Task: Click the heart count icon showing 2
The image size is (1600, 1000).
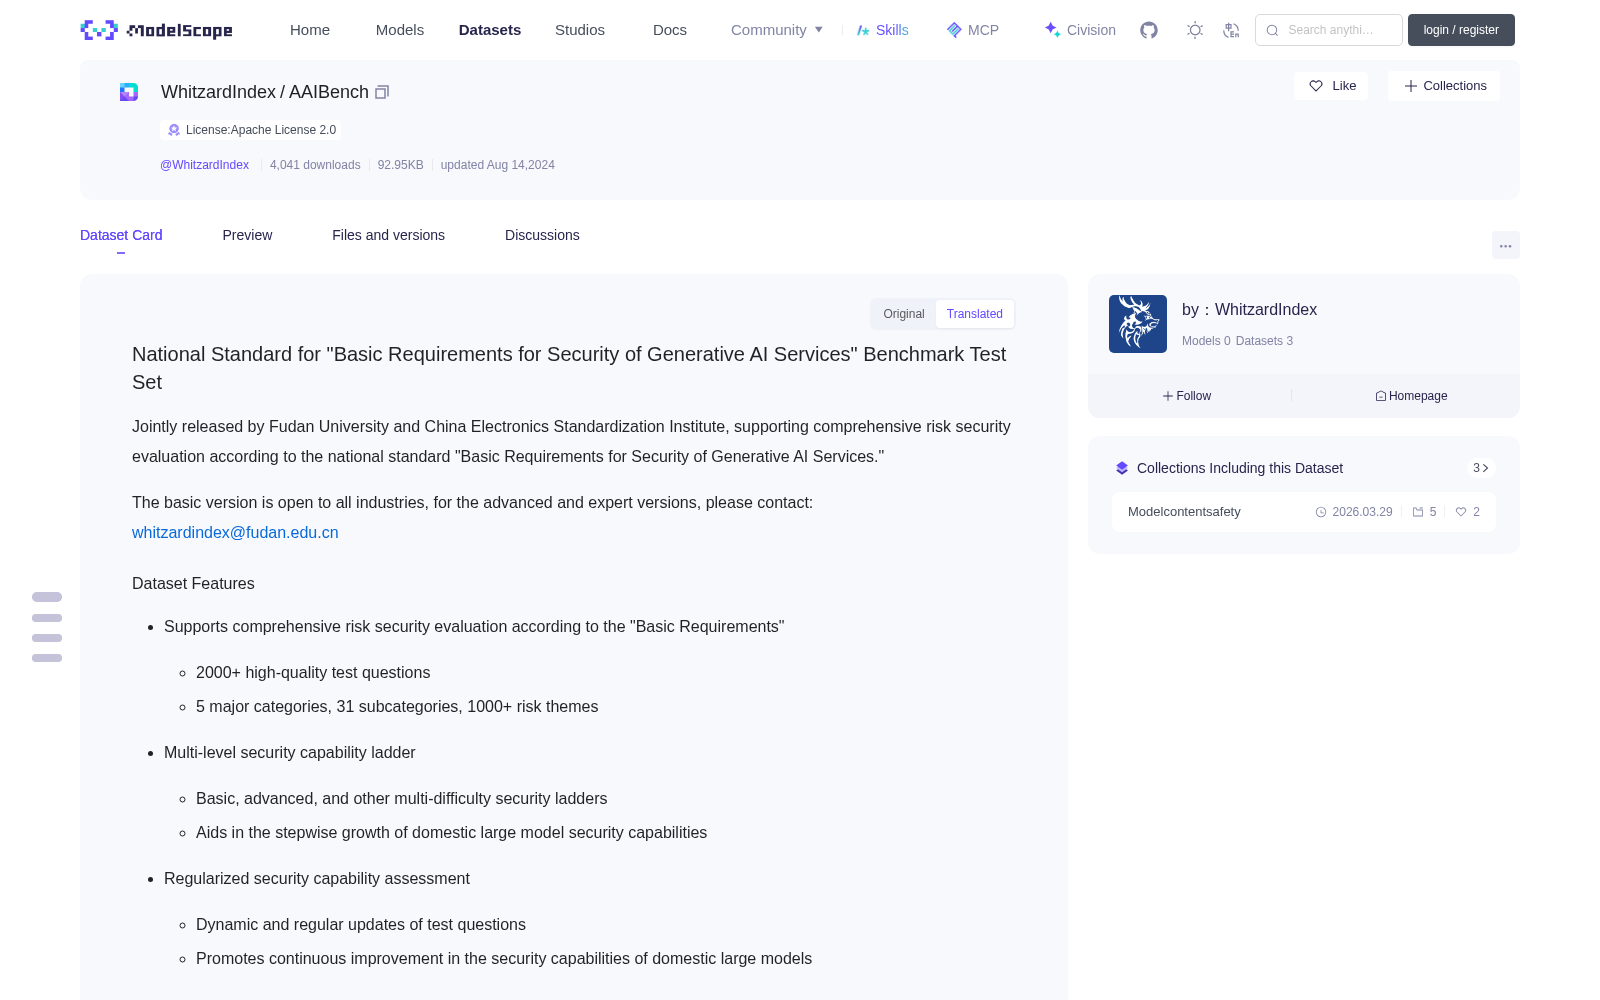Action: (1461, 512)
